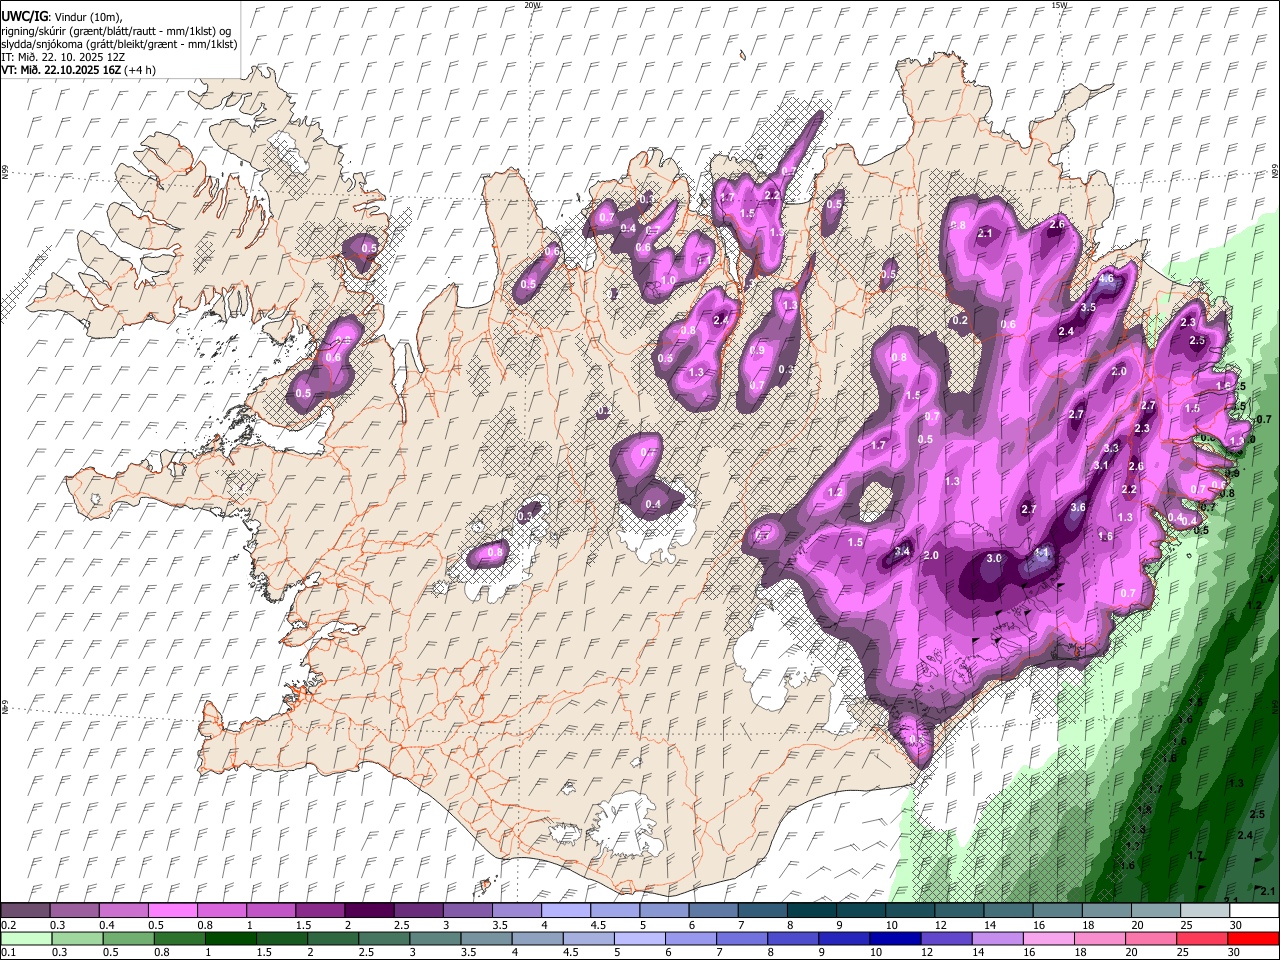This screenshot has height=960, width=1280.
Task: Click the light pink 16 swatch in the bottom scale
Action: [x=1050, y=939]
